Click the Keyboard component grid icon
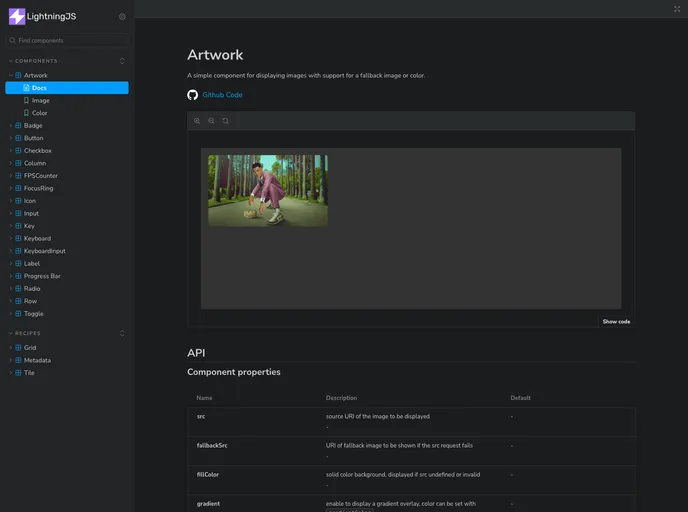This screenshot has width=688, height=512. tap(18, 238)
